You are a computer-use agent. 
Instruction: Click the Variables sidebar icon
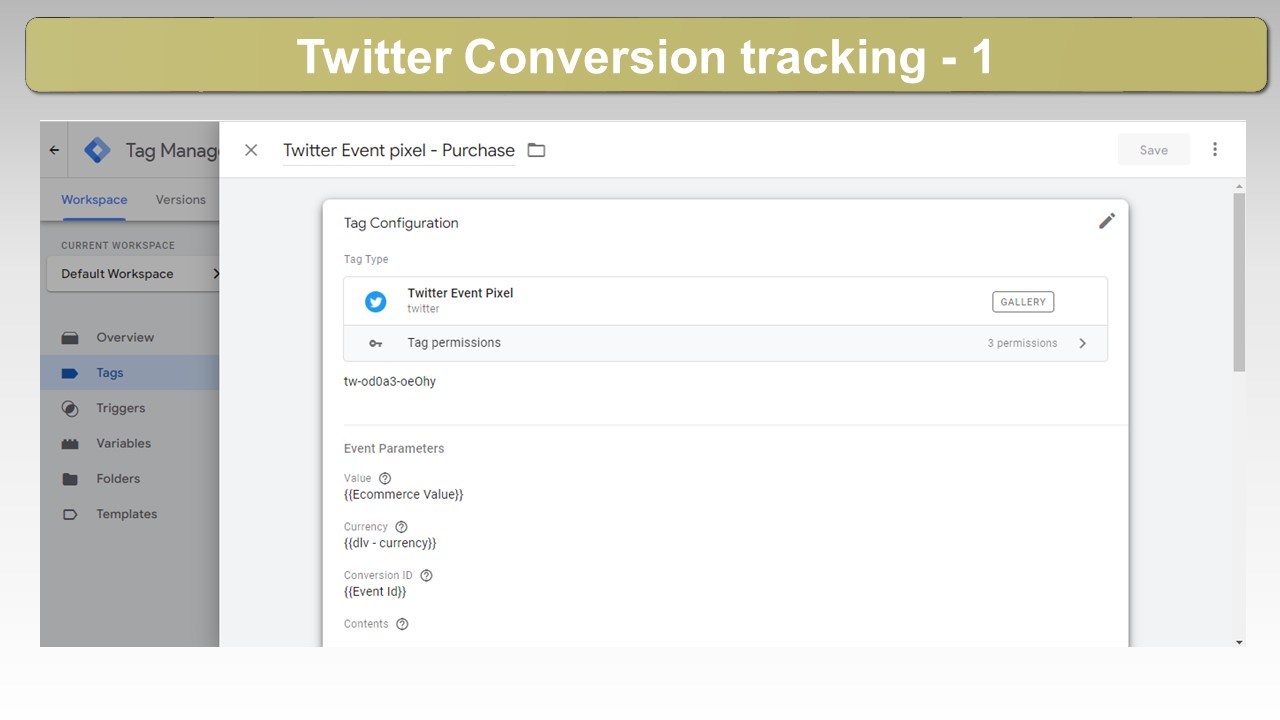pyautogui.click(x=70, y=443)
